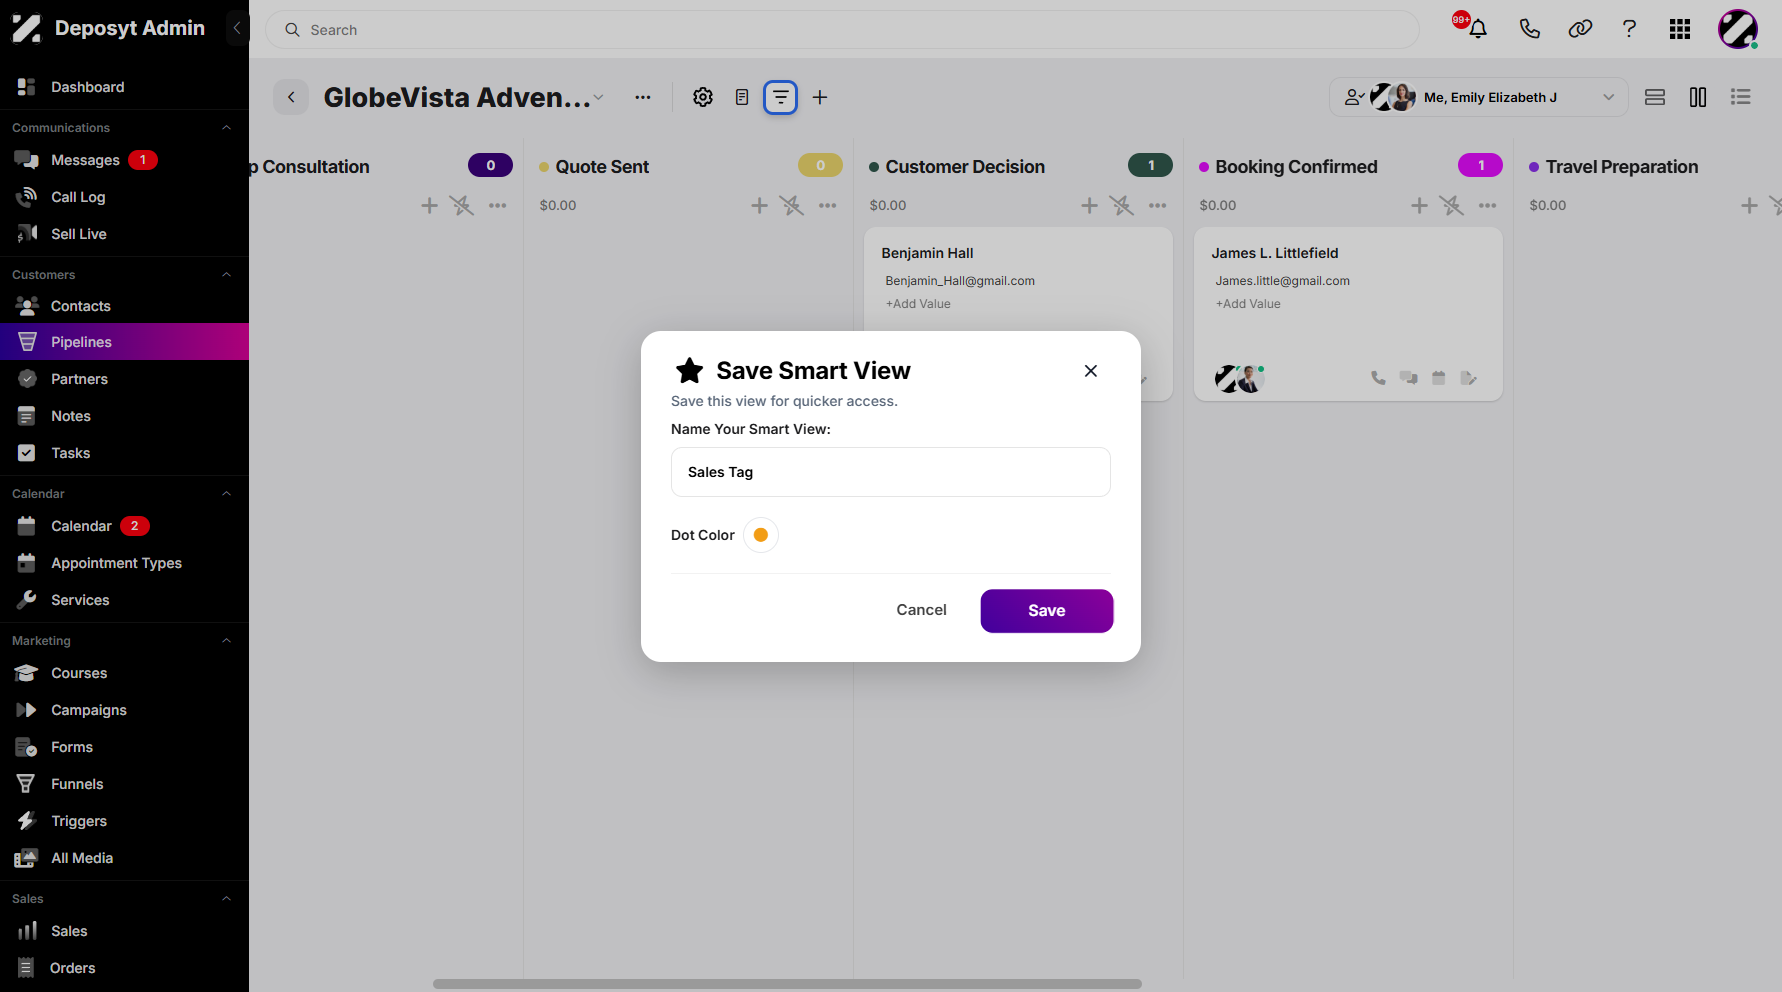Click +Add Value on James L. Littlefield card
Screen dimensions: 1782x992
[x=1248, y=304]
